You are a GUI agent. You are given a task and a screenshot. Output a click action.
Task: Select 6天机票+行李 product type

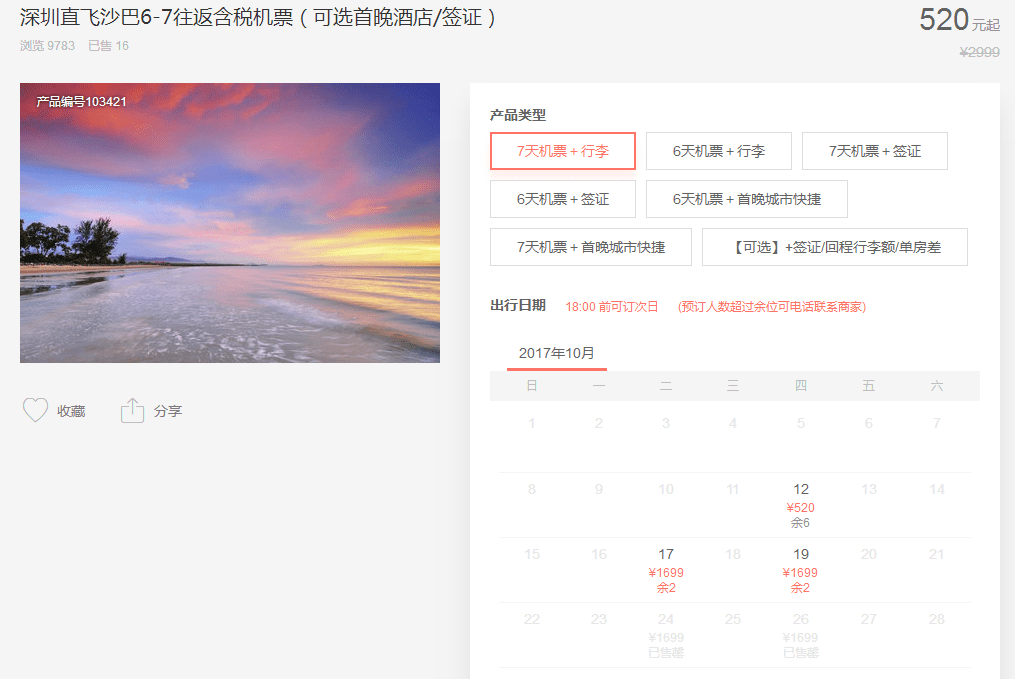(719, 151)
